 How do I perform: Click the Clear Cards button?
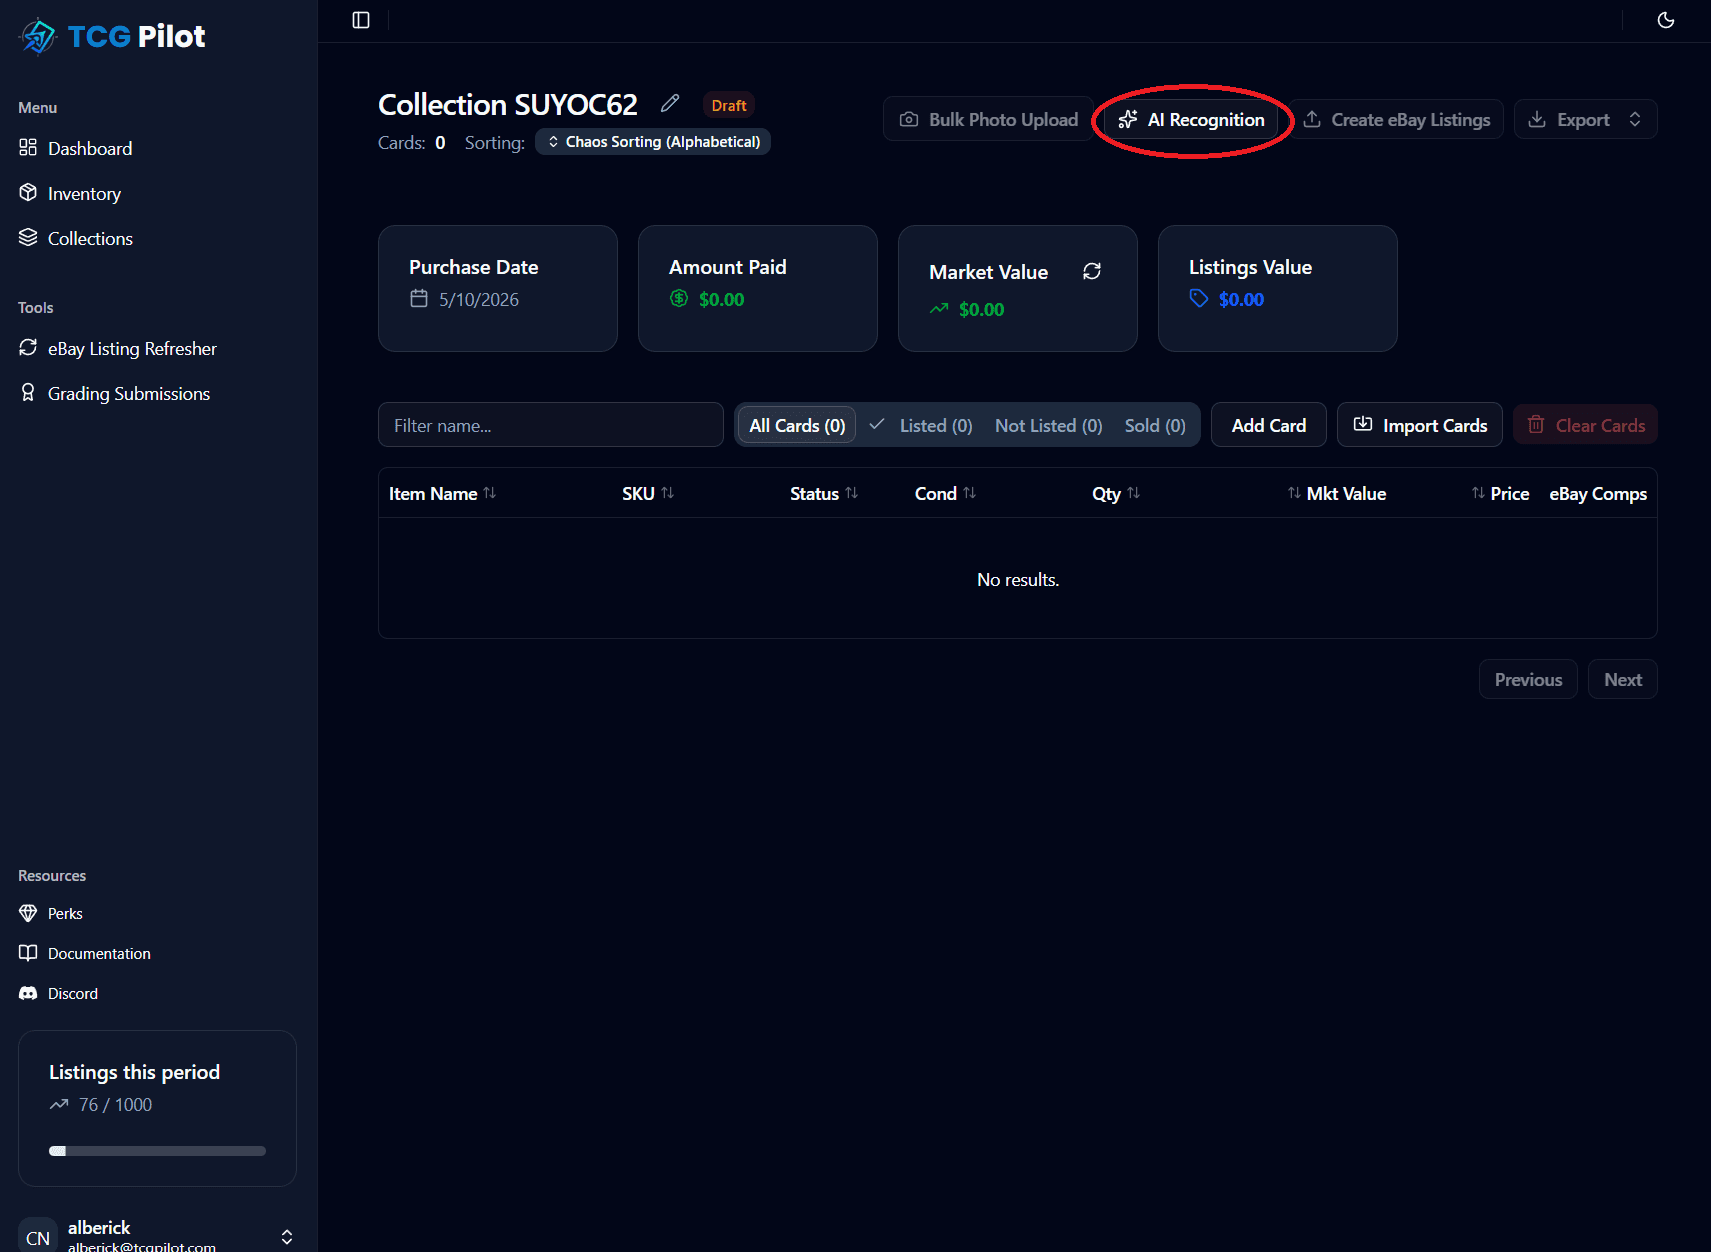click(x=1585, y=425)
